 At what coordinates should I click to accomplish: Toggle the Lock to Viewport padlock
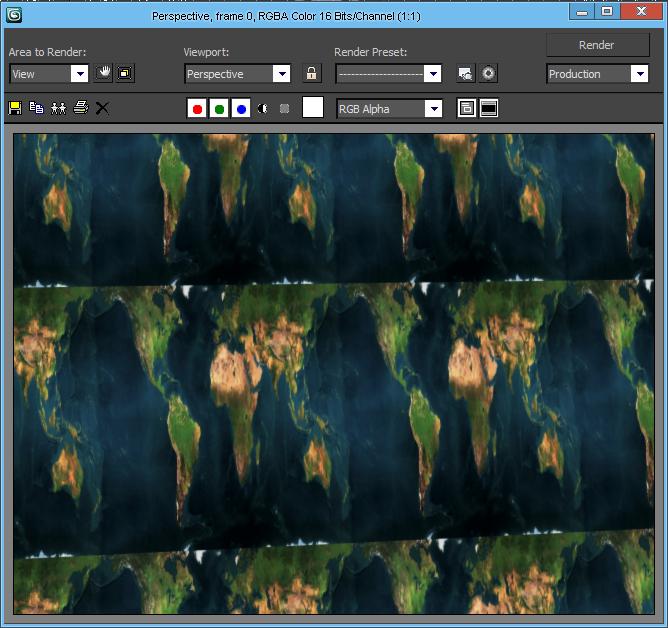[311, 73]
